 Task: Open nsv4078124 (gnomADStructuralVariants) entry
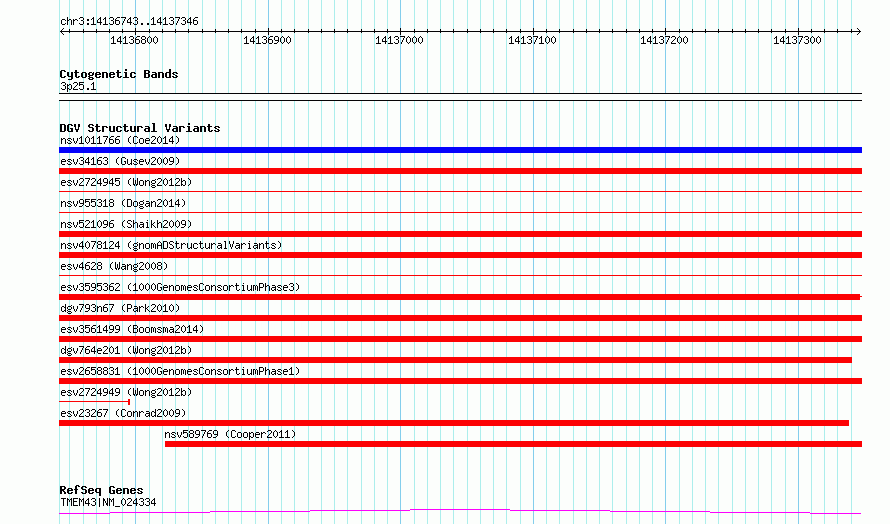pos(171,245)
